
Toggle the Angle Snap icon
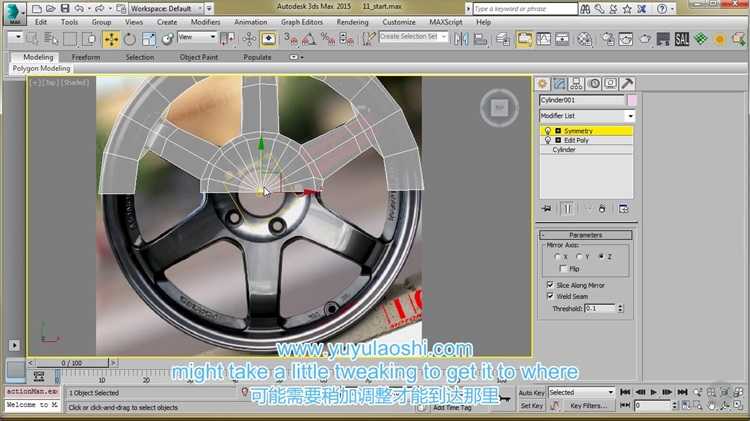[x=309, y=39]
